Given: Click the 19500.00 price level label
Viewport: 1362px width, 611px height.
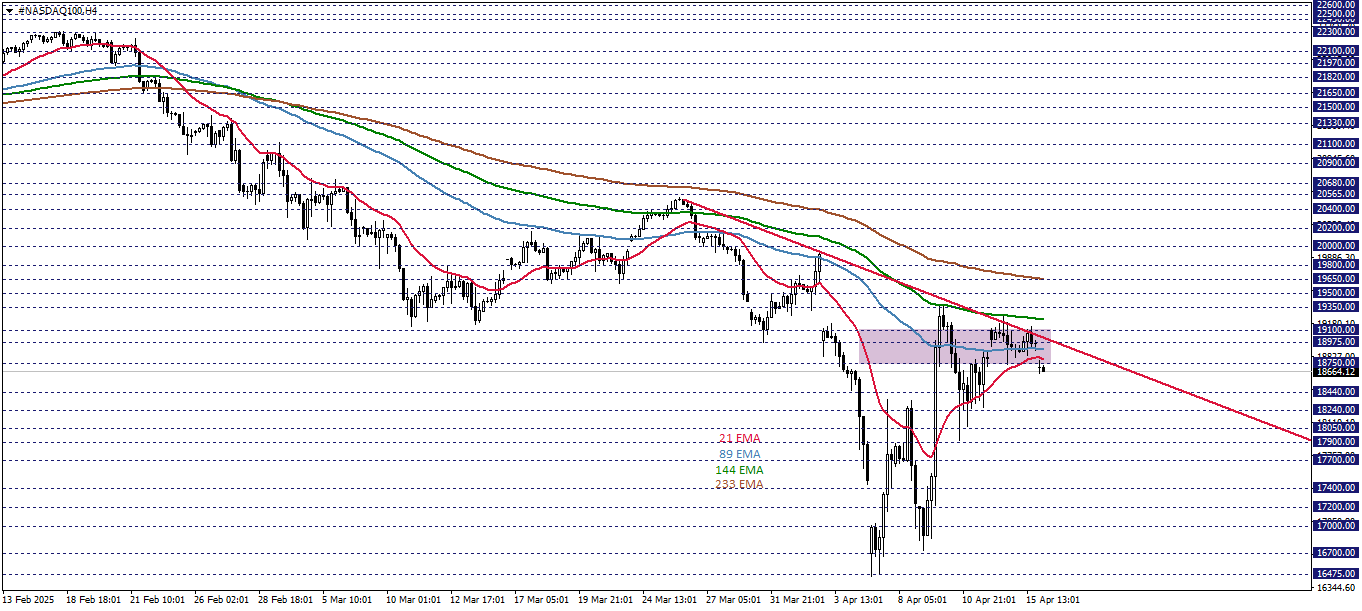Looking at the screenshot, I should tap(1336, 293).
